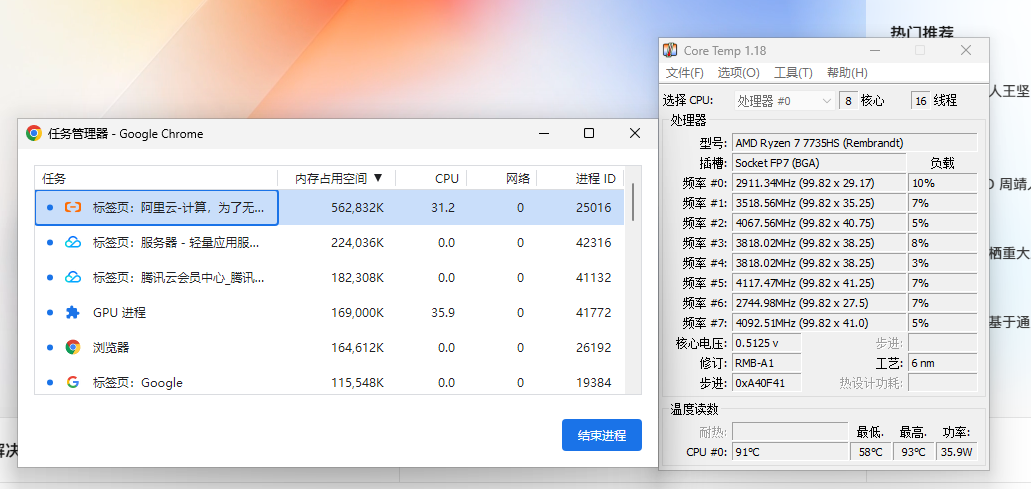This screenshot has height=489, width=1031.
Task: Click the cloud icon for 服务器 tab row
Action: pyautogui.click(x=73, y=242)
